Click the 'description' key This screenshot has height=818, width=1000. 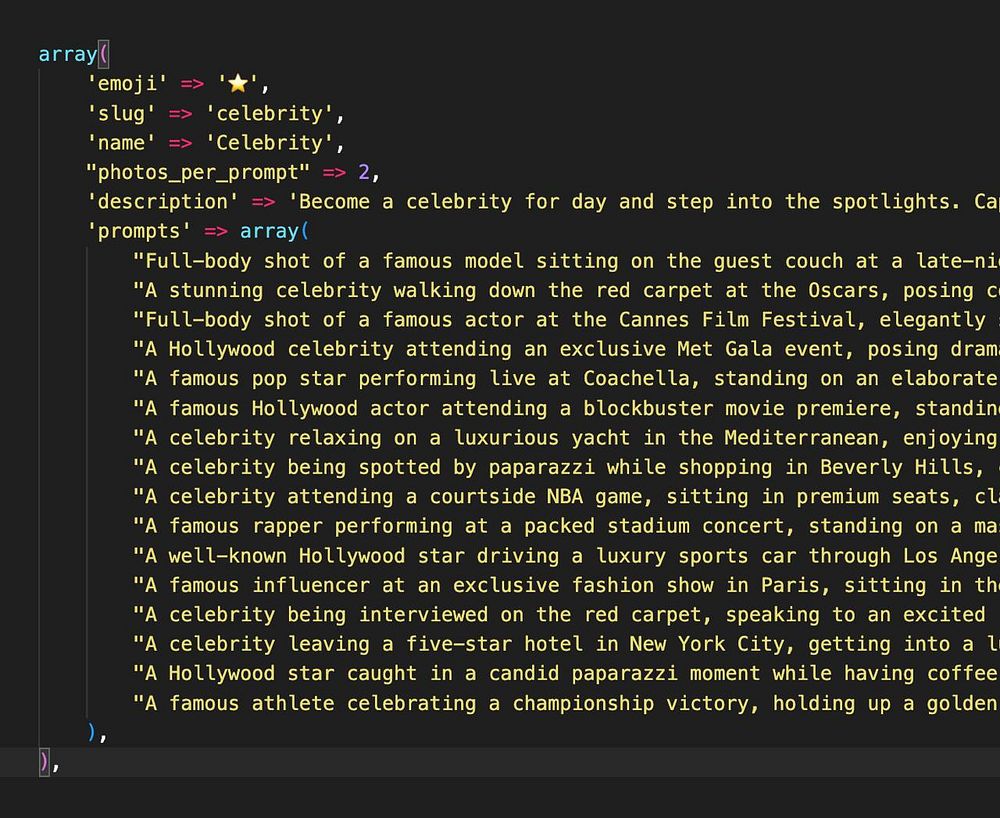[x=163, y=202]
